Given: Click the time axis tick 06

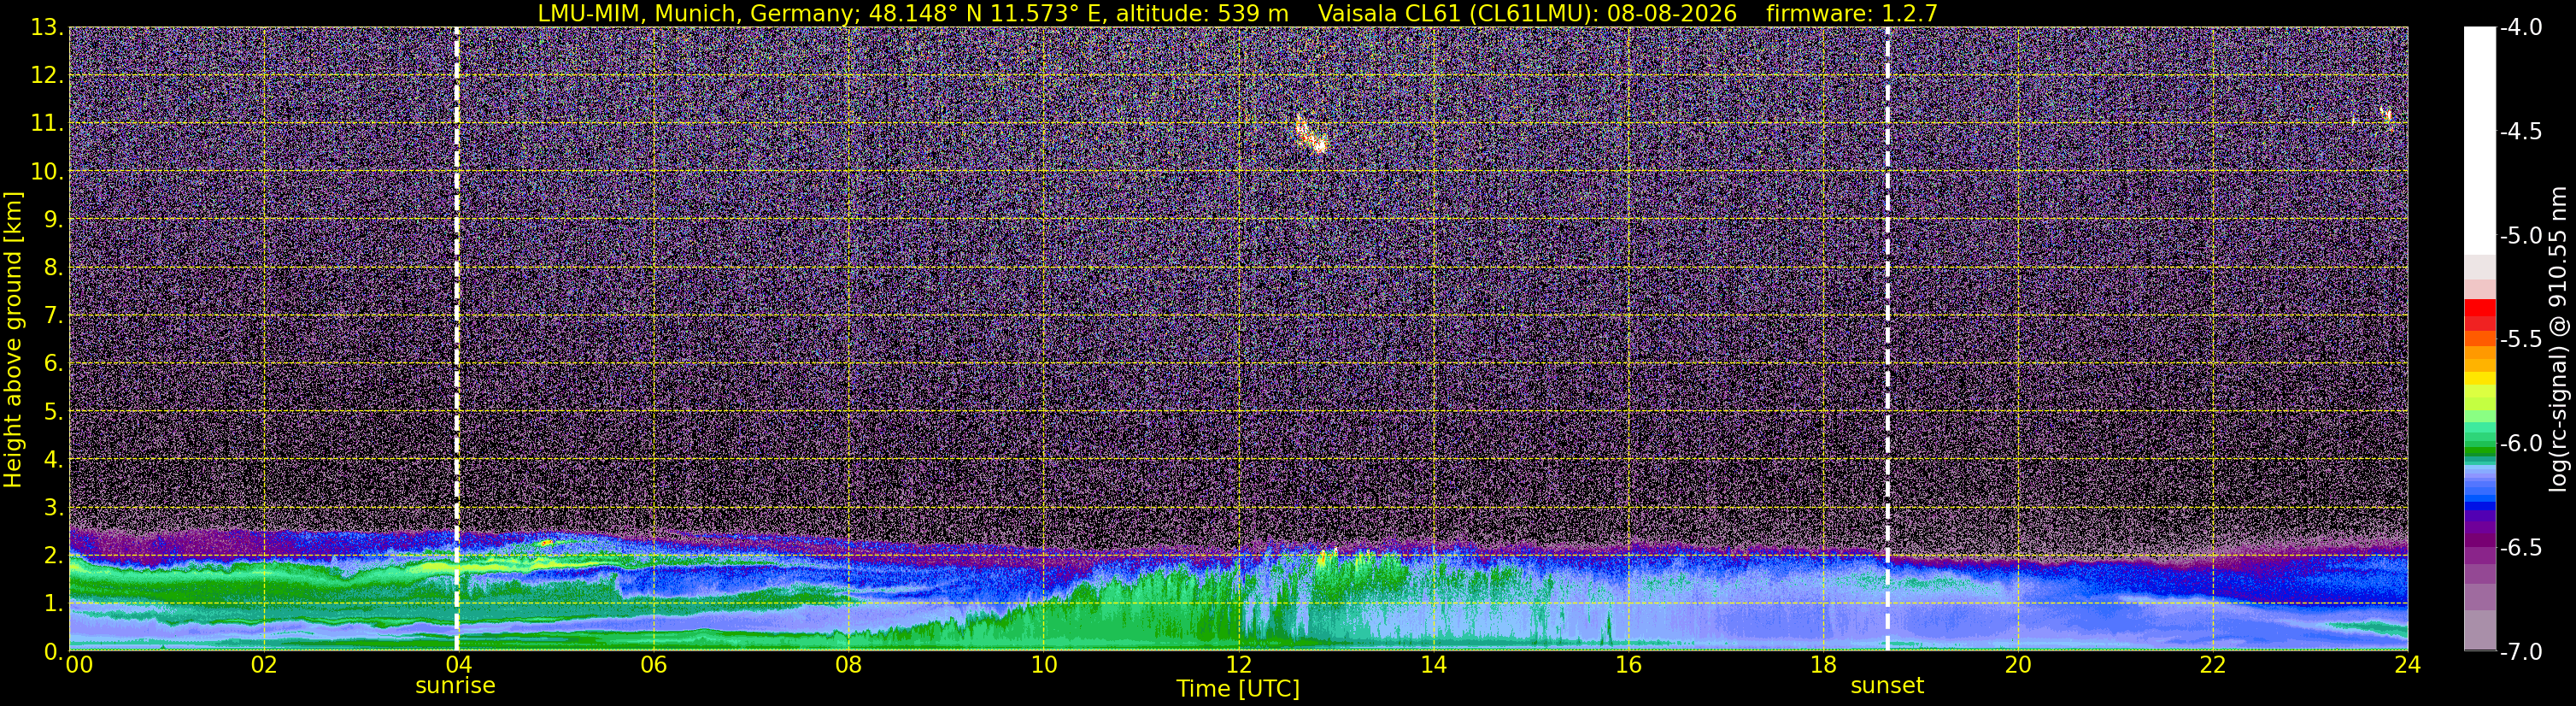Looking at the screenshot, I should point(653,665).
